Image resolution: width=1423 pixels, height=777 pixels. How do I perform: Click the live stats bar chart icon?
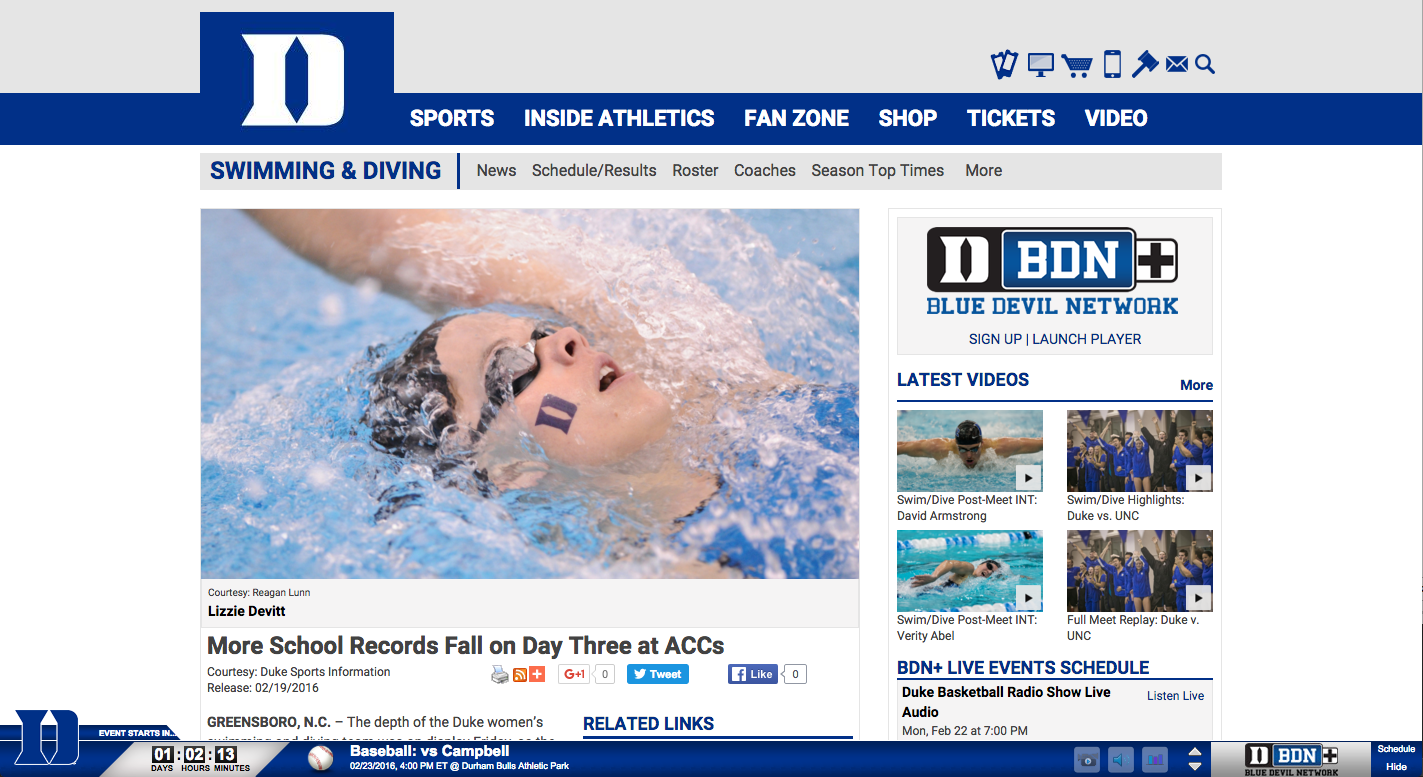click(x=1155, y=760)
